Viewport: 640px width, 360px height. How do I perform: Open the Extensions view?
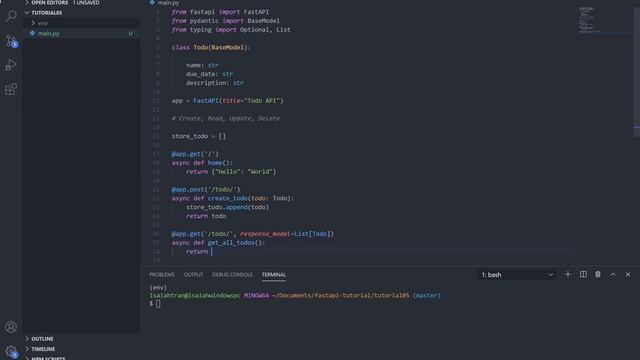(x=11, y=89)
